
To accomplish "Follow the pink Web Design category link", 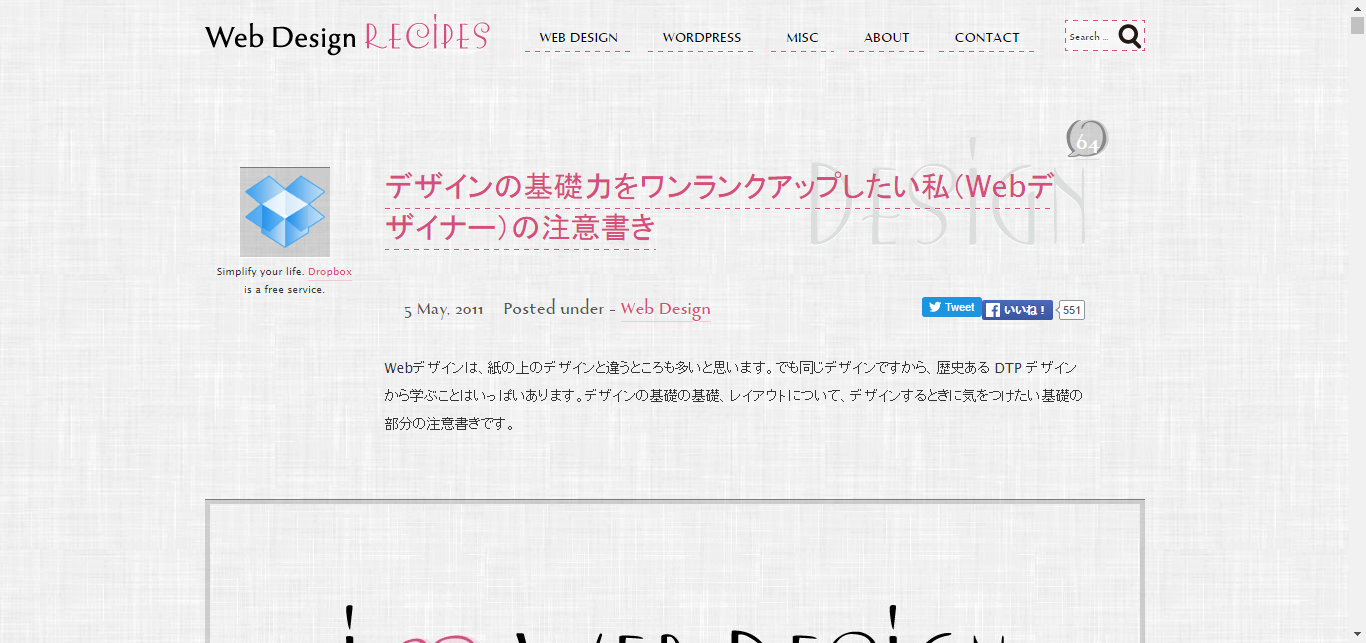I will click(x=665, y=309).
